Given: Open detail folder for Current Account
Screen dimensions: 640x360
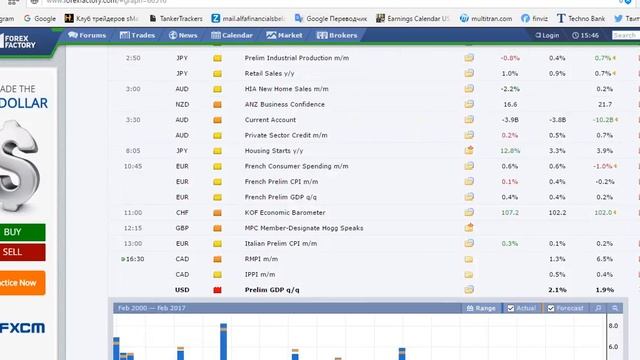Looking at the screenshot, I should tap(469, 120).
